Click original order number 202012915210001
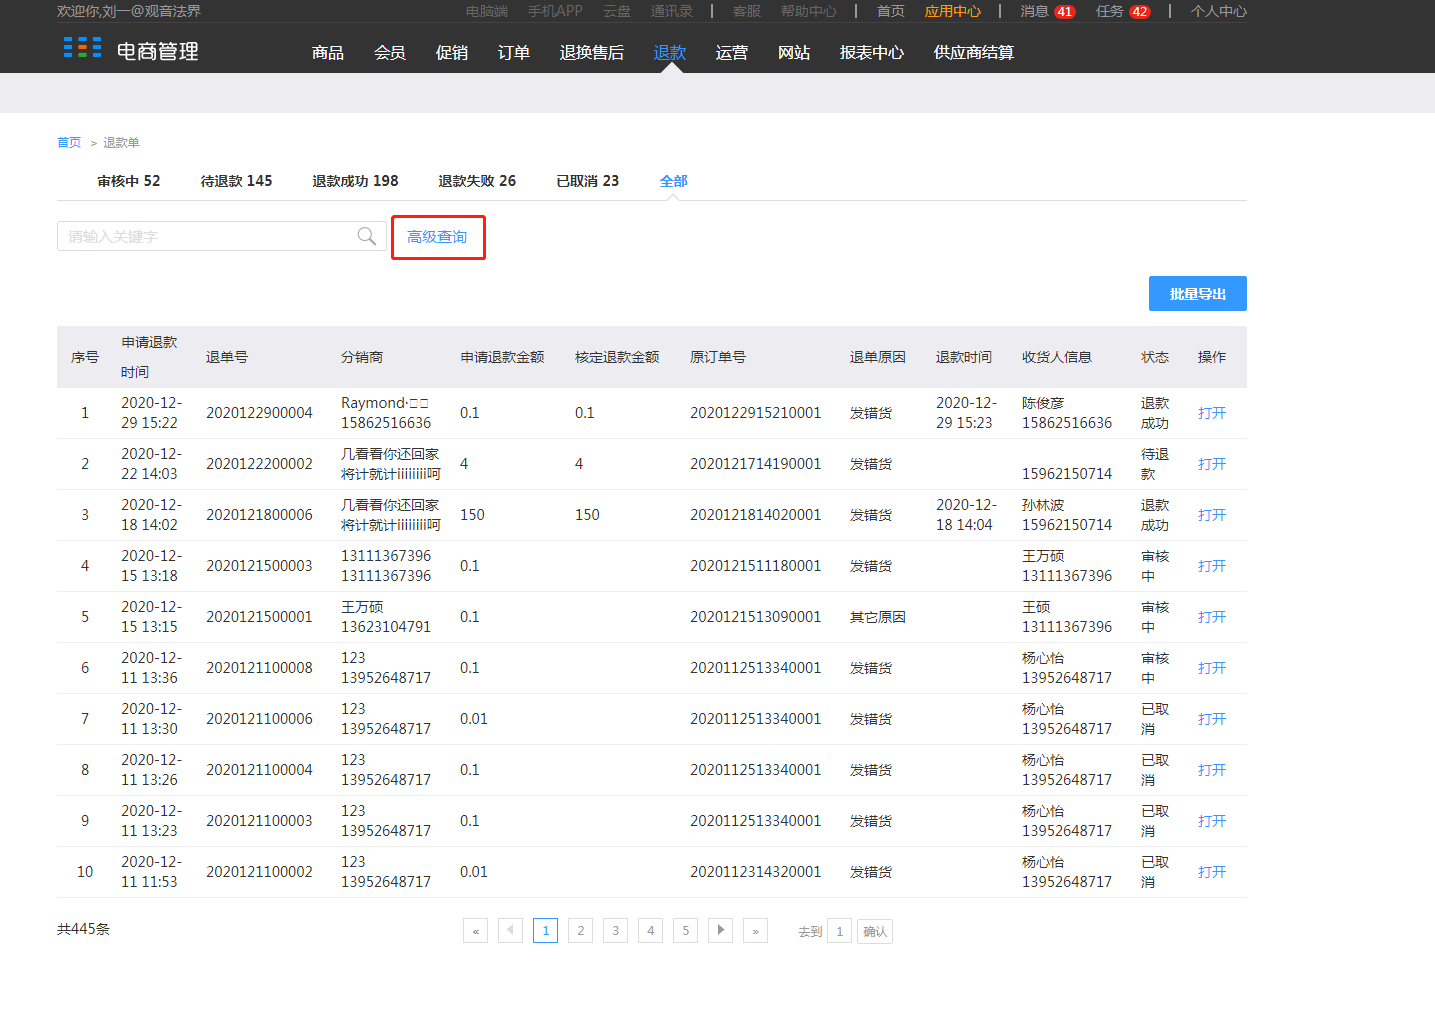 tap(755, 413)
